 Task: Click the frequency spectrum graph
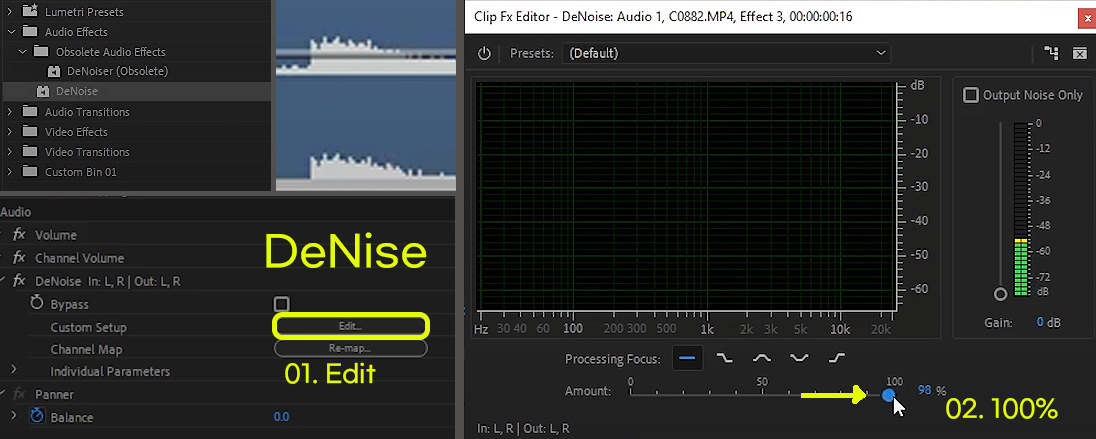pyautogui.click(x=685, y=196)
